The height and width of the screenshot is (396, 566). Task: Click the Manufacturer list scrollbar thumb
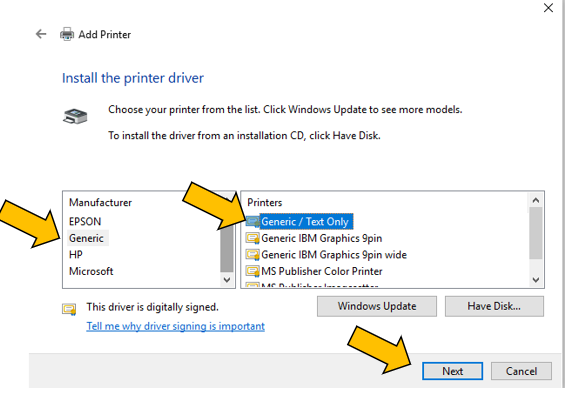pyautogui.click(x=227, y=249)
